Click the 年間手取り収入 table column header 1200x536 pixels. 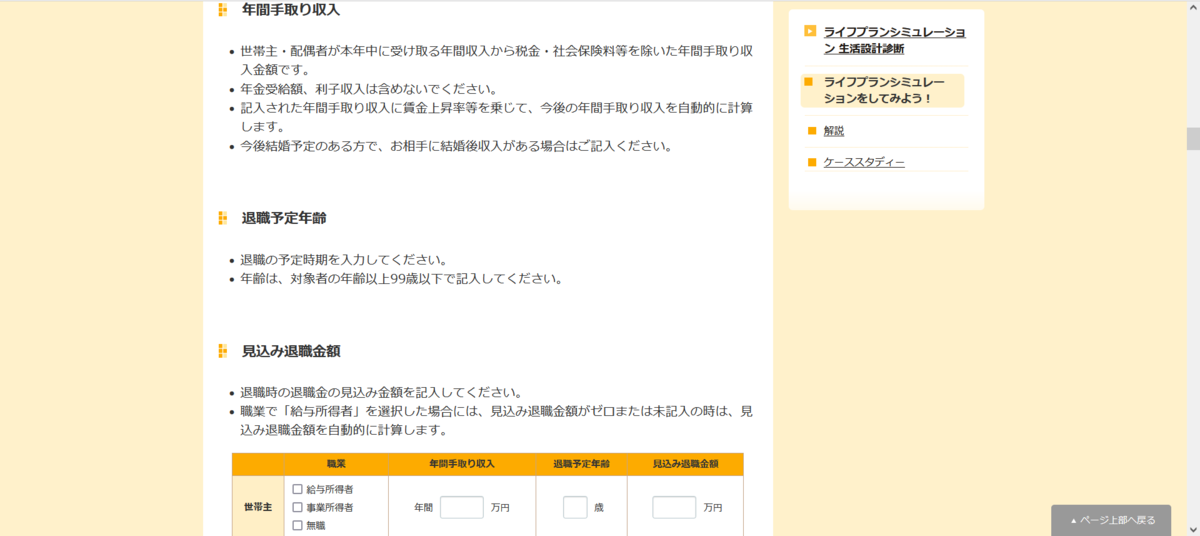coord(462,465)
